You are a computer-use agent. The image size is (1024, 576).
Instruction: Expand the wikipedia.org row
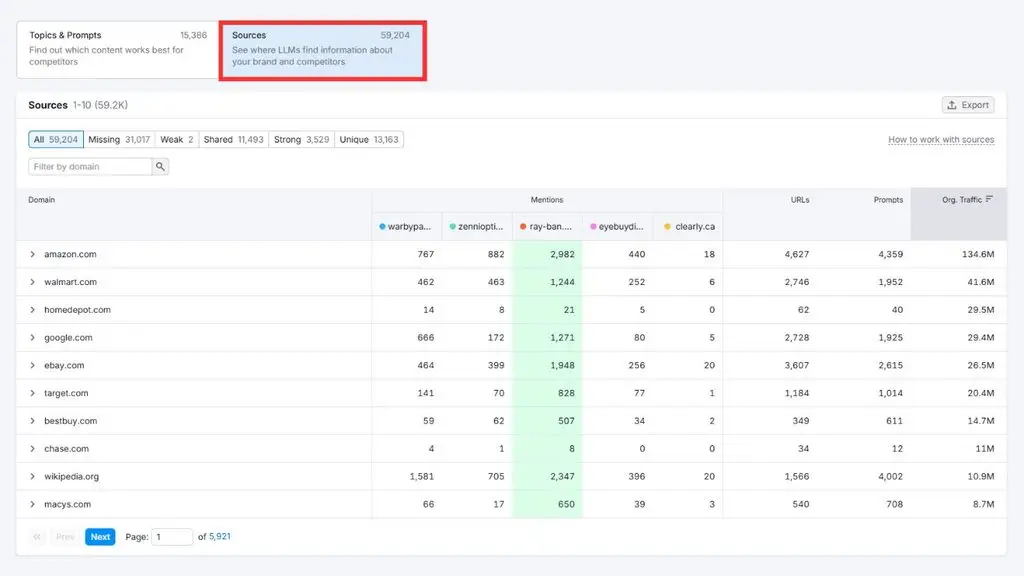[x=32, y=476]
